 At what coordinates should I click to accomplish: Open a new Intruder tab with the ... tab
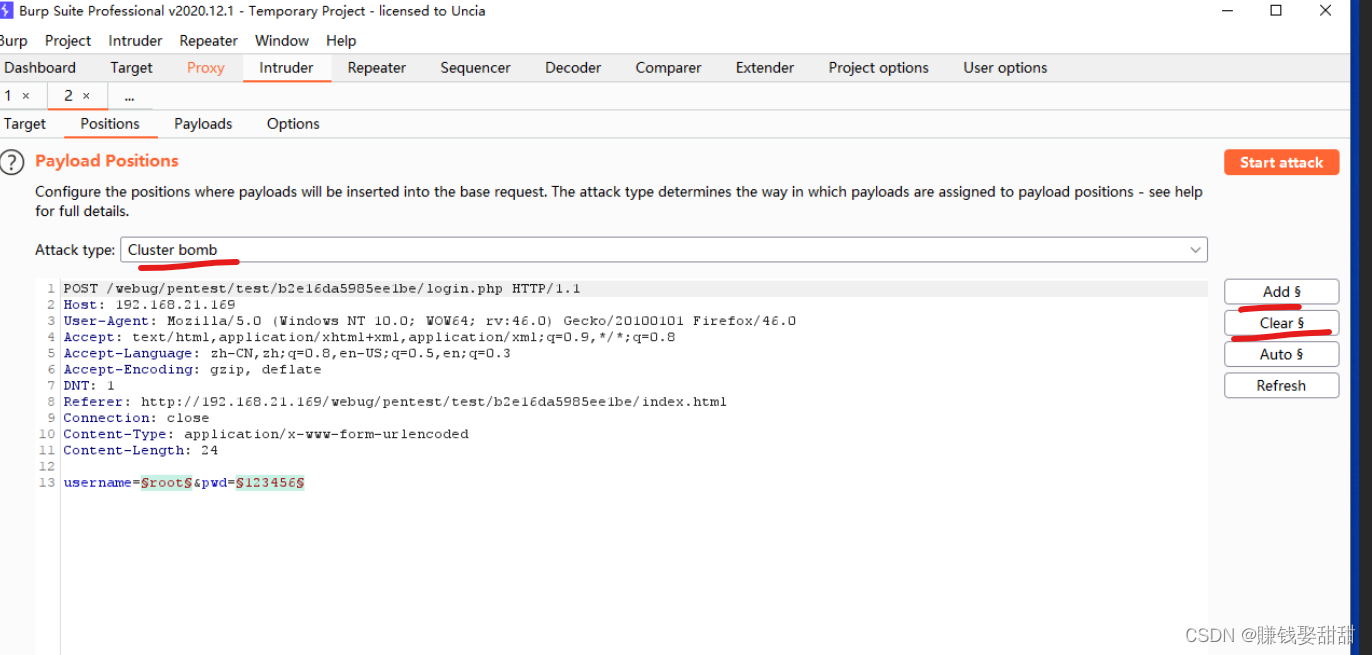click(x=130, y=97)
